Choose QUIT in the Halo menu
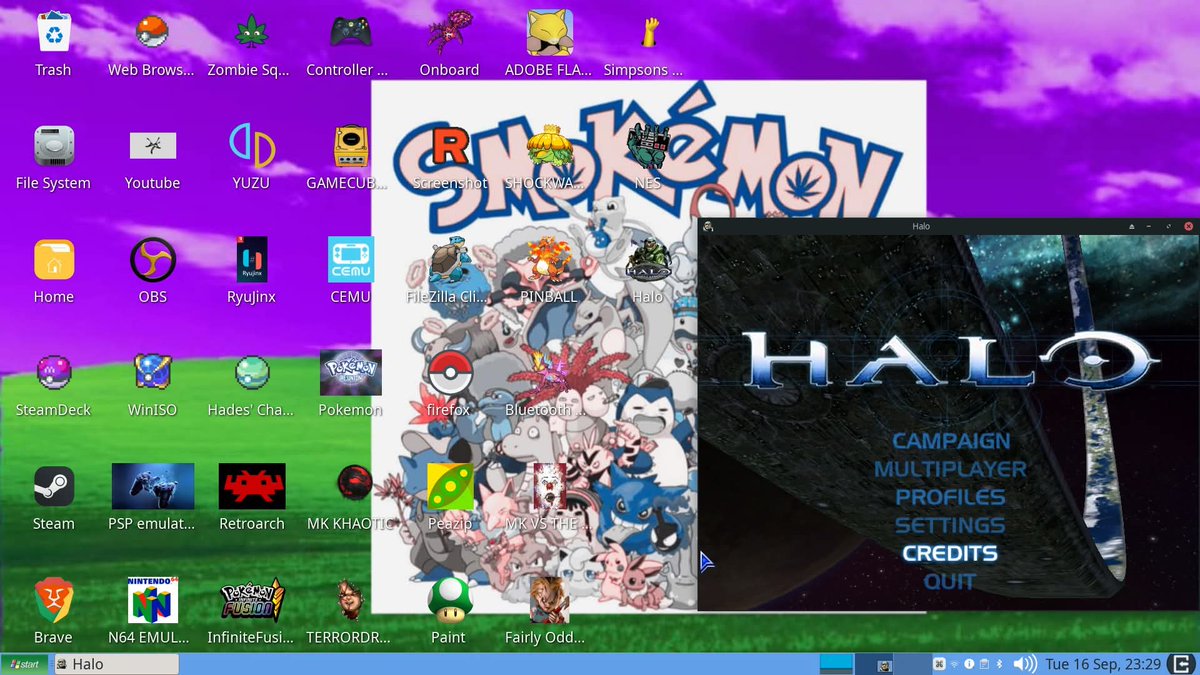The height and width of the screenshot is (675, 1200). point(950,581)
